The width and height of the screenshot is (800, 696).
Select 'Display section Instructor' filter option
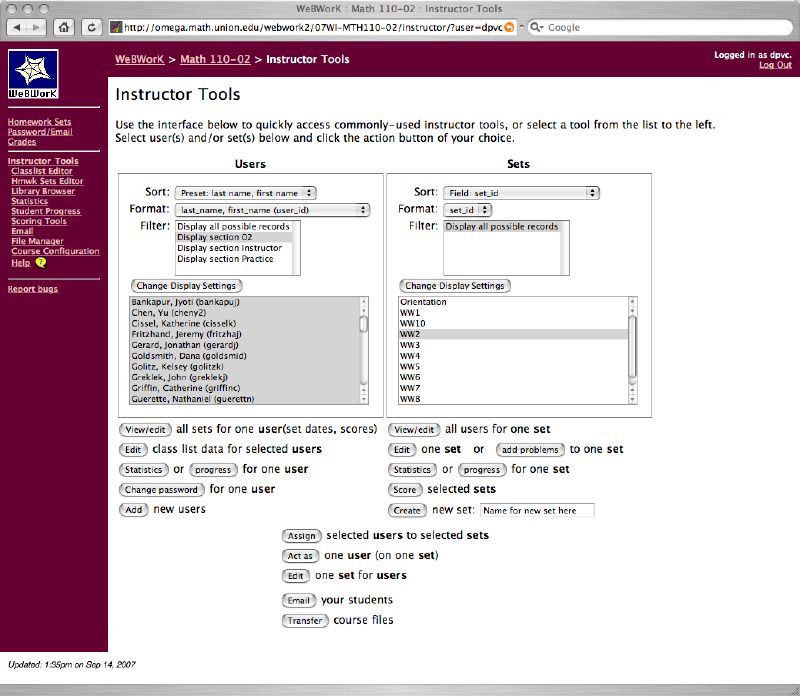click(234, 248)
